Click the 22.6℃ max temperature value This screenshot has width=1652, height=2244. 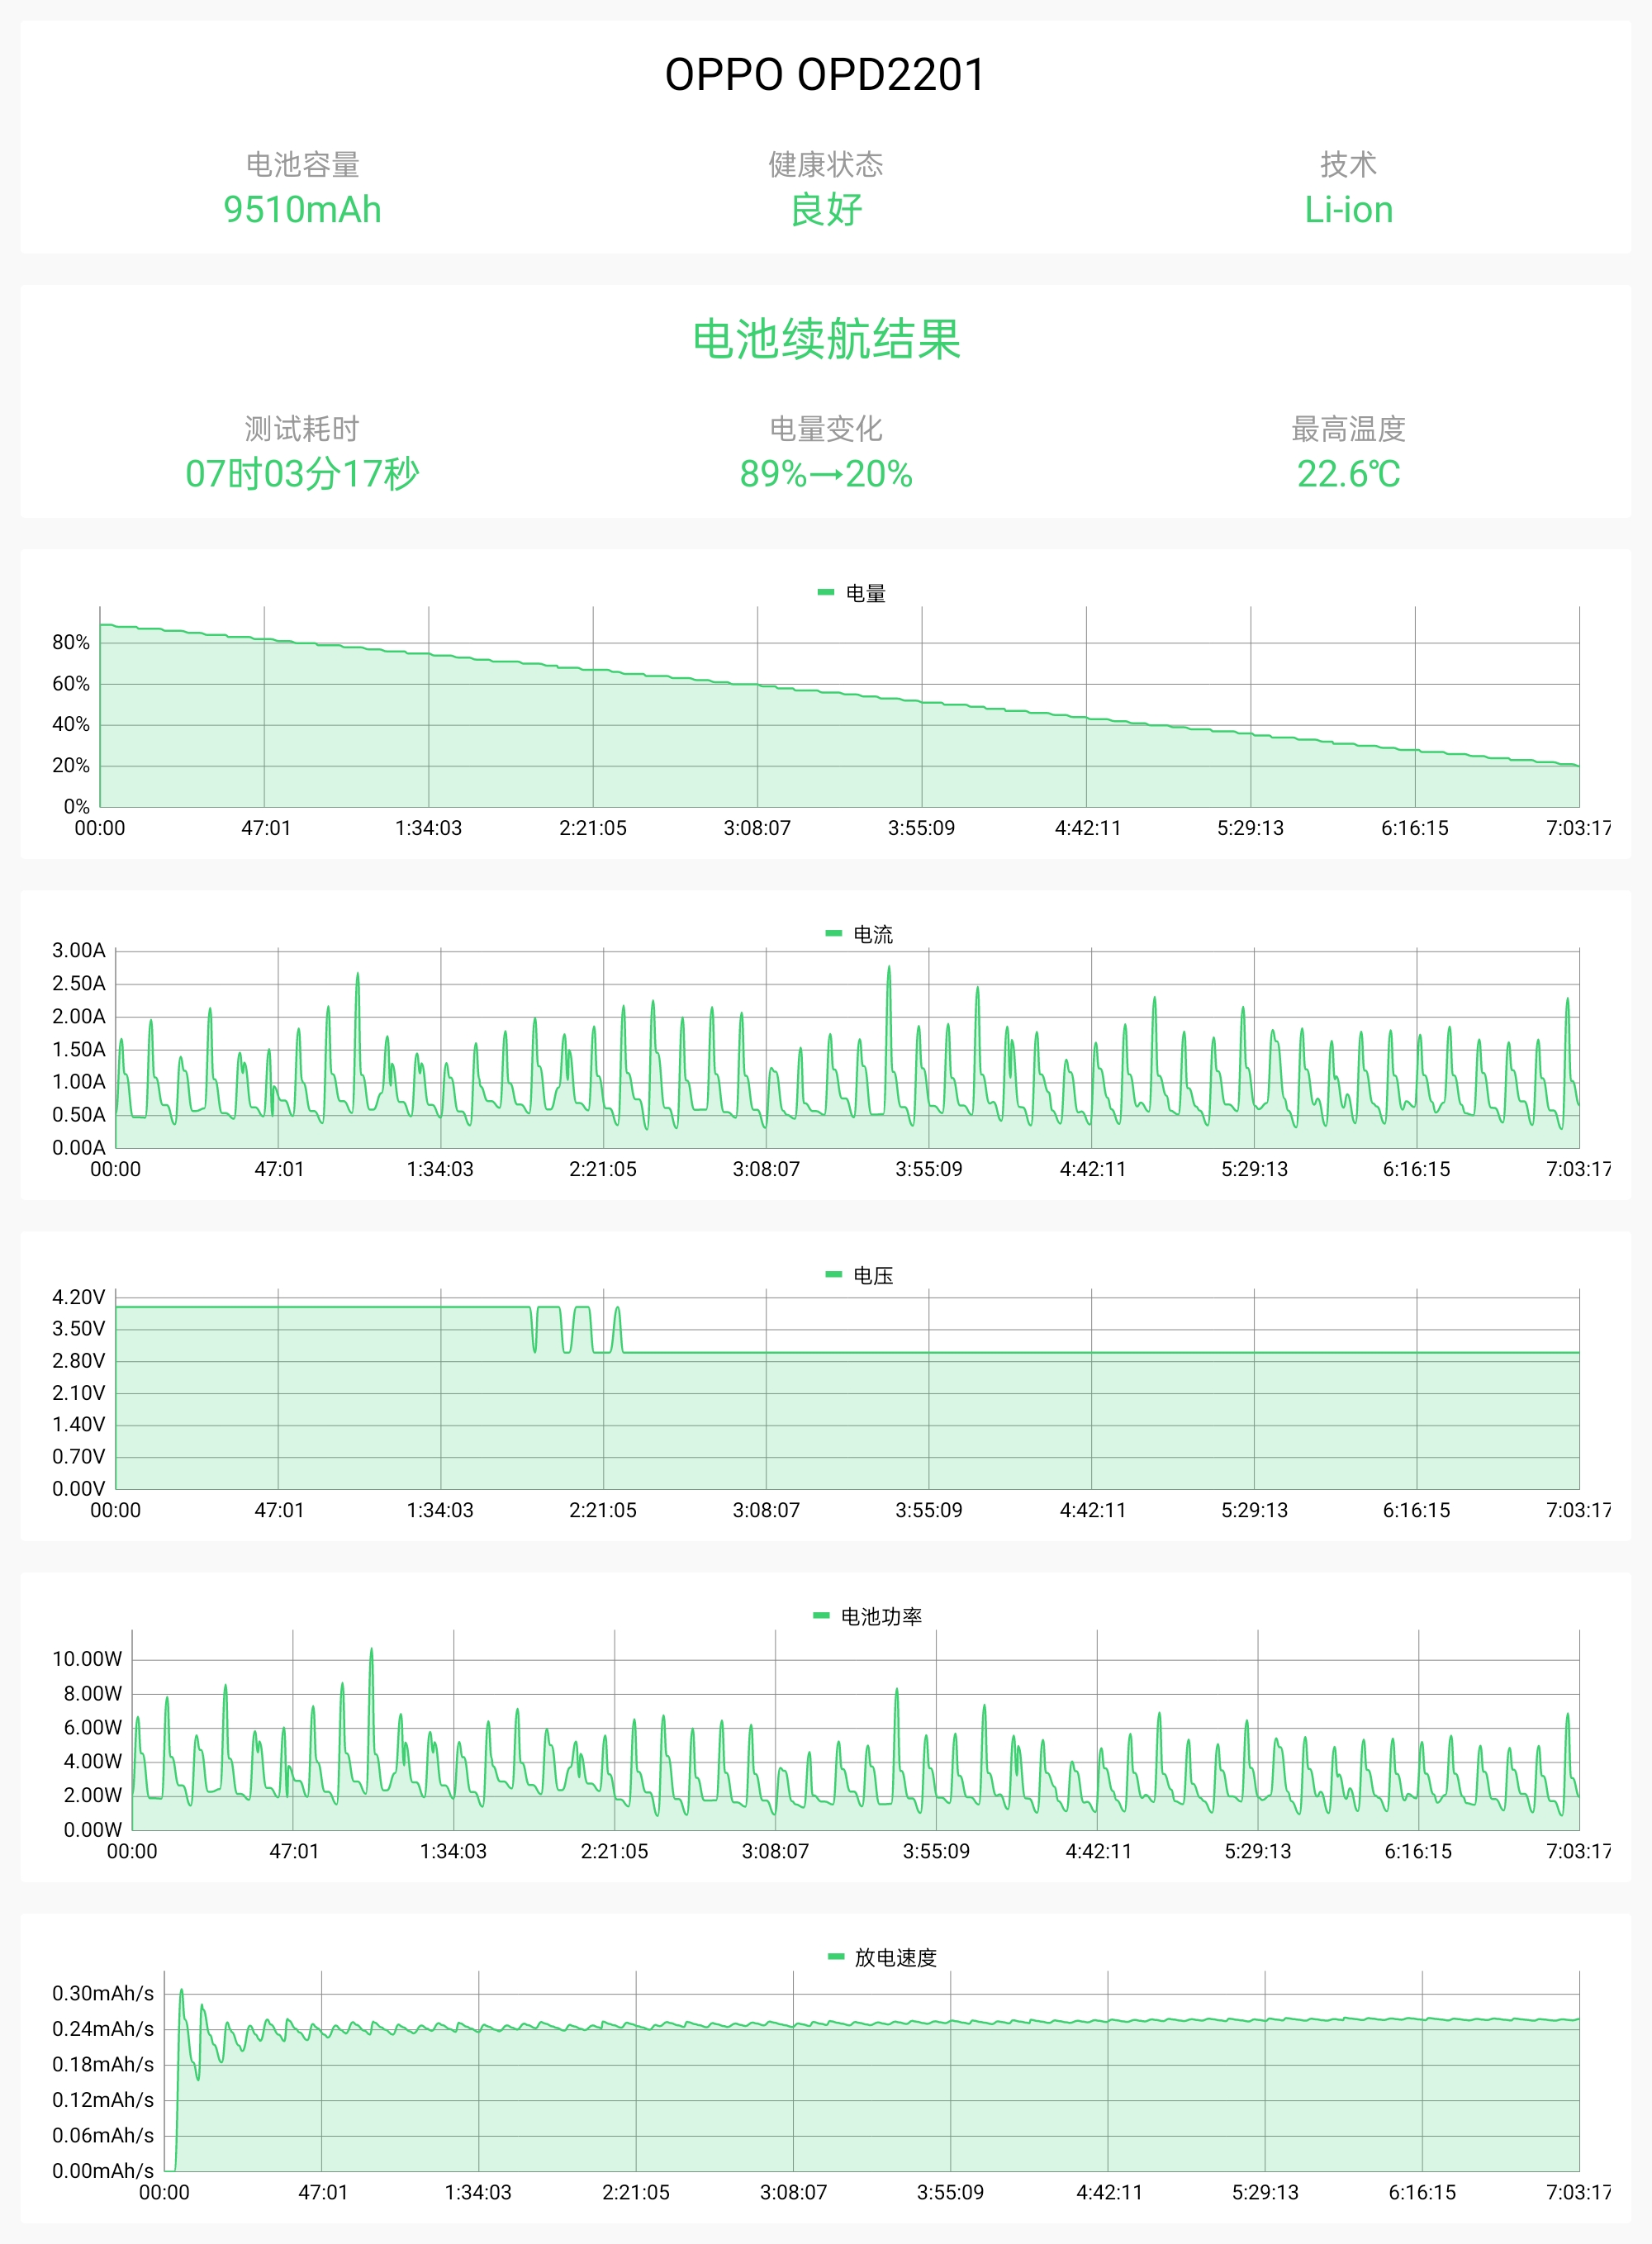pos(1348,474)
